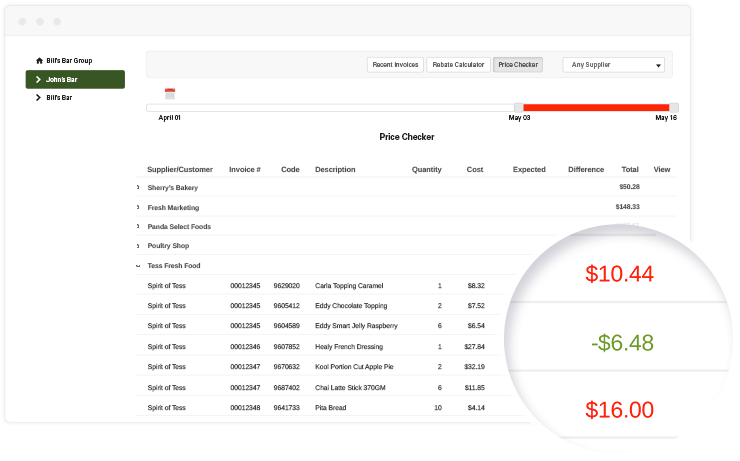Click the home icon beside Bill's Bar Group
Viewport: 740px width, 461px height.
pos(39,61)
